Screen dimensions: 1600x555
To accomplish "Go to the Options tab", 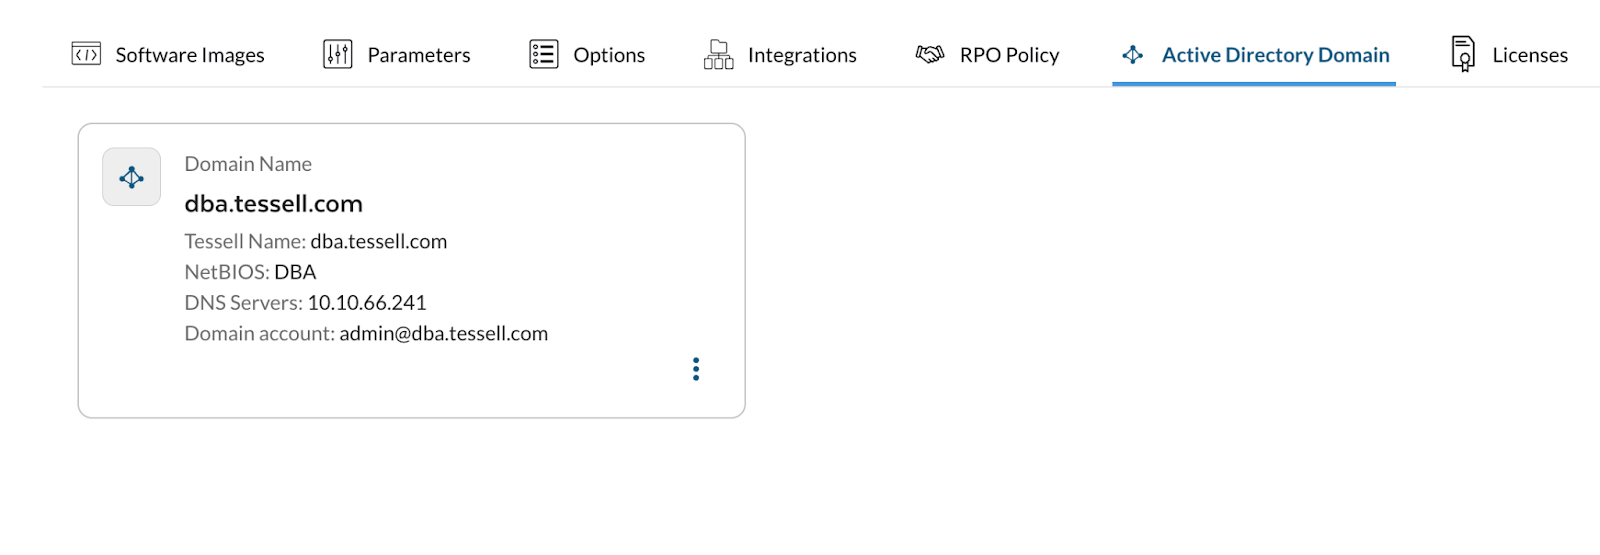I will [609, 55].
